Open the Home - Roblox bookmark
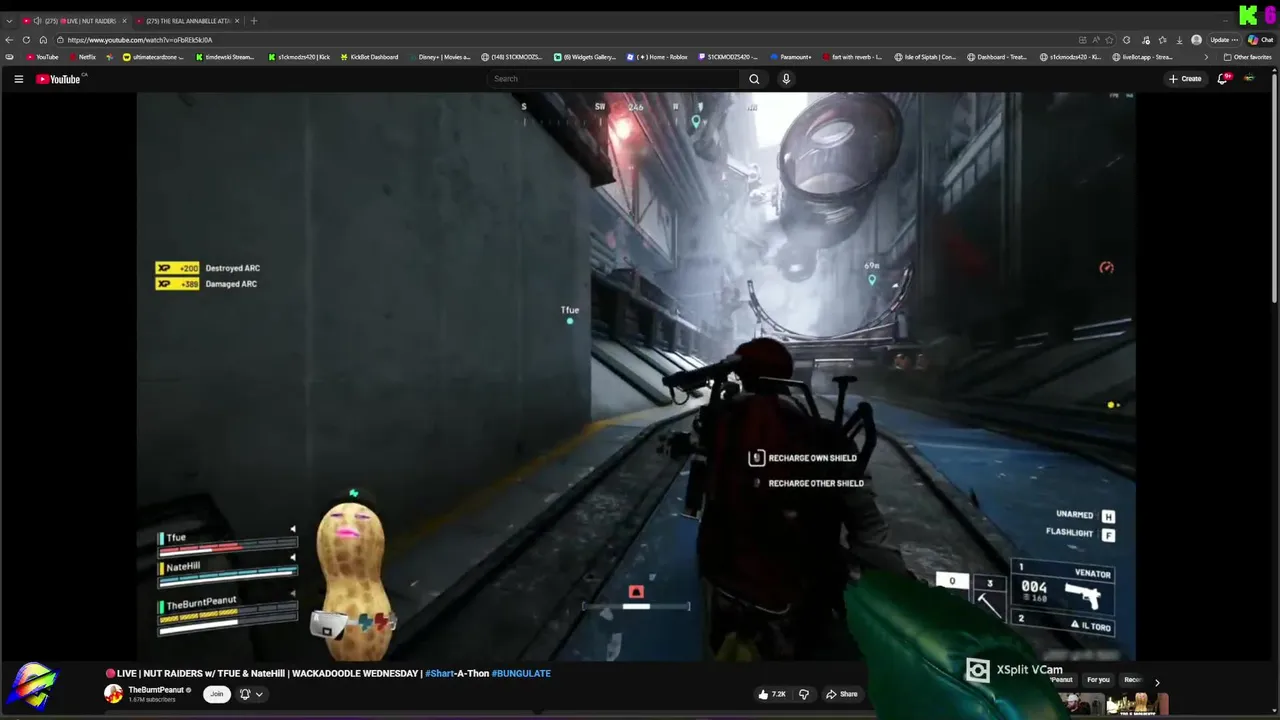The width and height of the screenshot is (1280, 720). [x=657, y=57]
